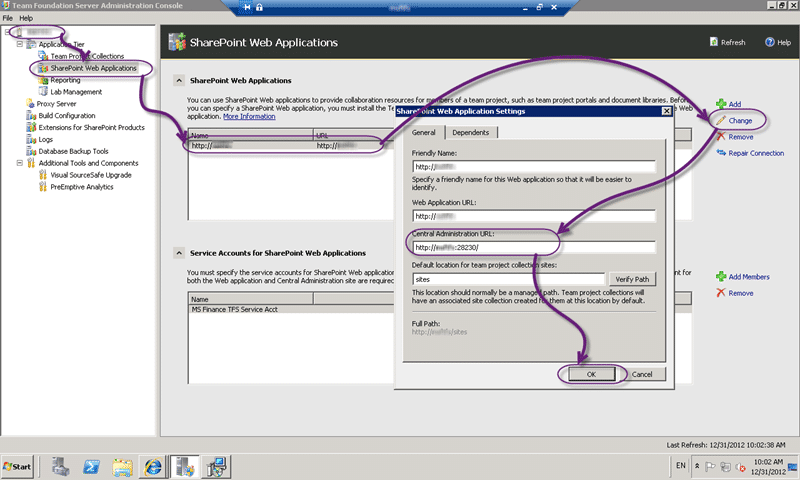Viewport: 800px width, 480px height.
Task: Click the green plus Add icon
Action: (x=721, y=104)
